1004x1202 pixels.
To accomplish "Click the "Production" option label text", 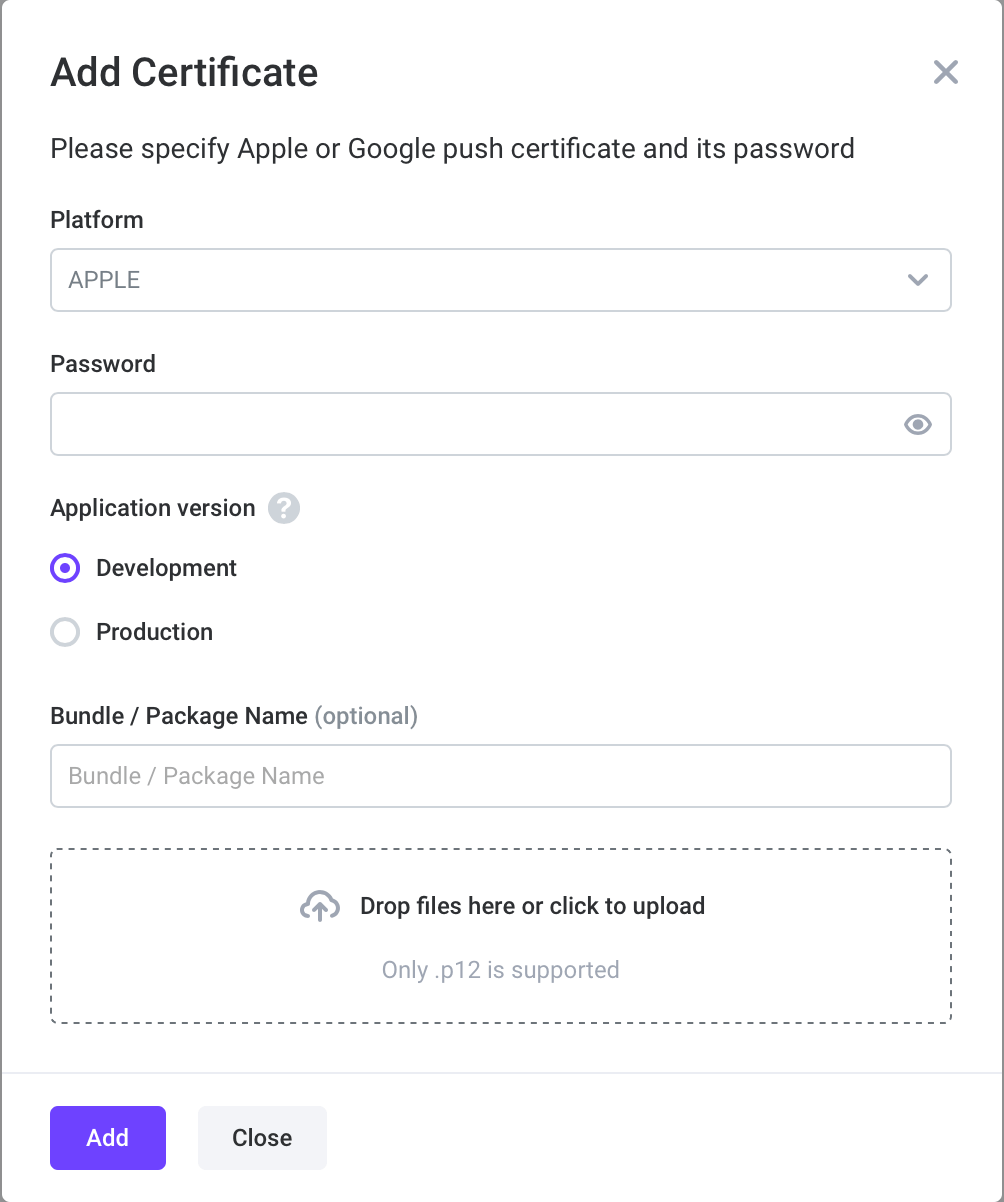I will pos(154,632).
